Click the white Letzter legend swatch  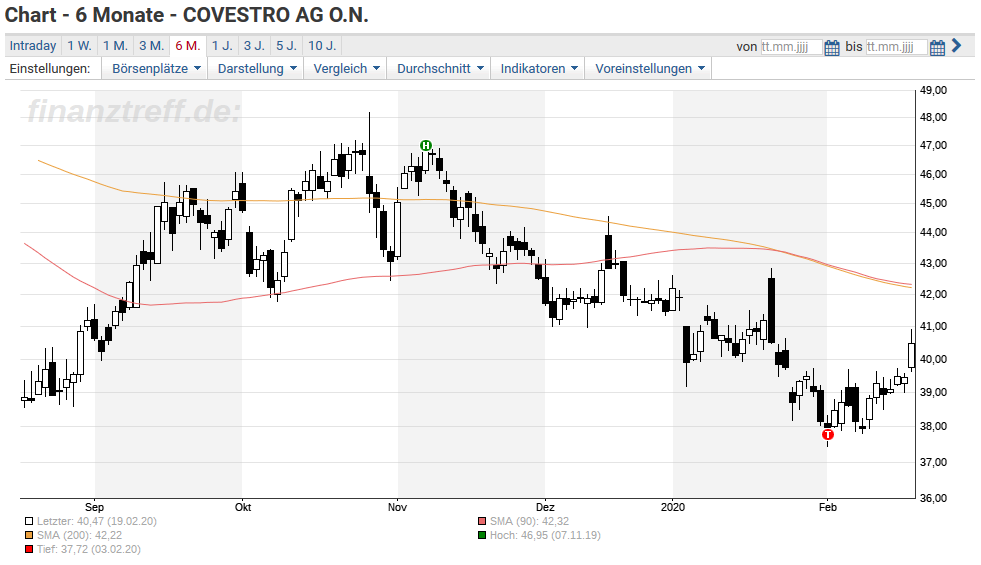point(29,521)
